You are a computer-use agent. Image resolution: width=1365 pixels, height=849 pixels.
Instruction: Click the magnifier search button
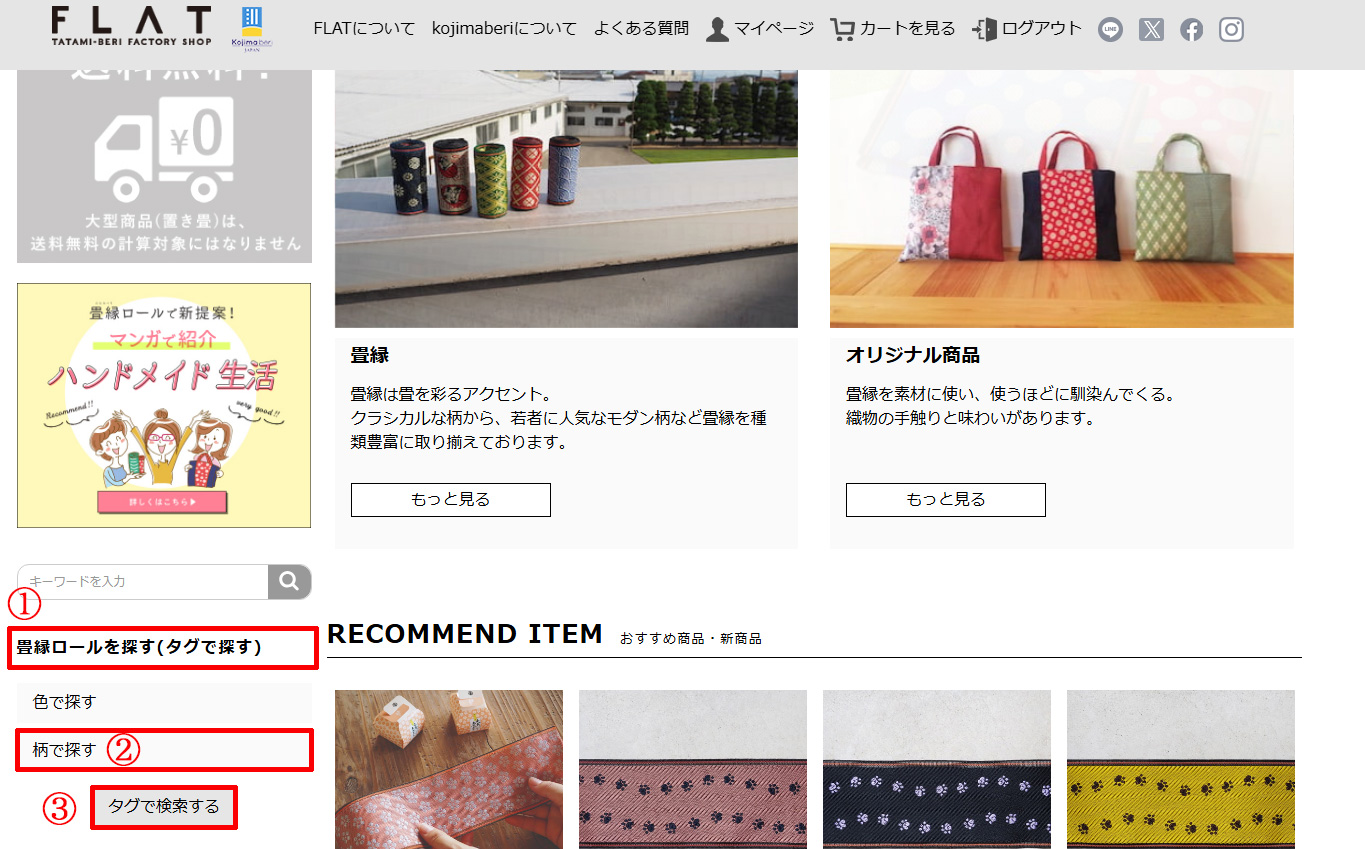pyautogui.click(x=290, y=581)
